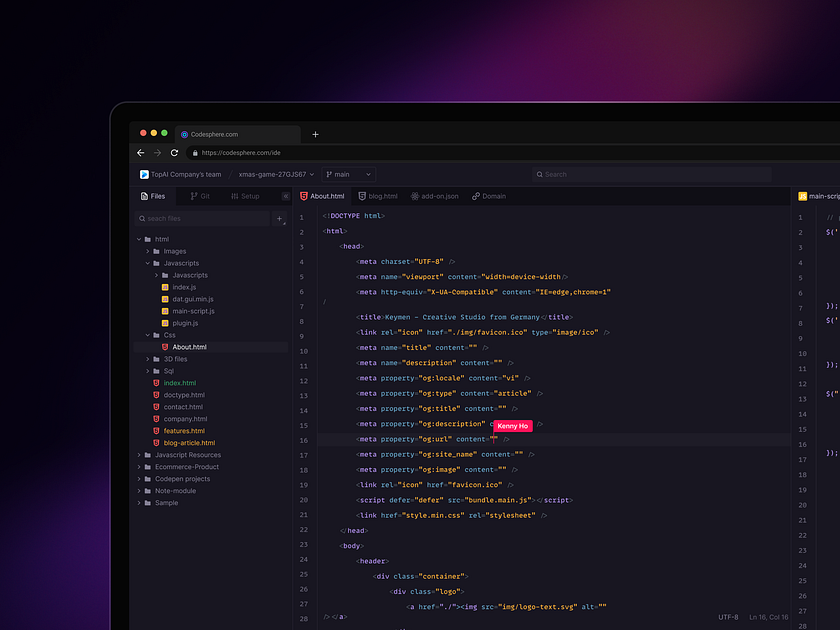The image size is (840, 630).
Task: Click the doctype.html file icon
Action: point(156,395)
